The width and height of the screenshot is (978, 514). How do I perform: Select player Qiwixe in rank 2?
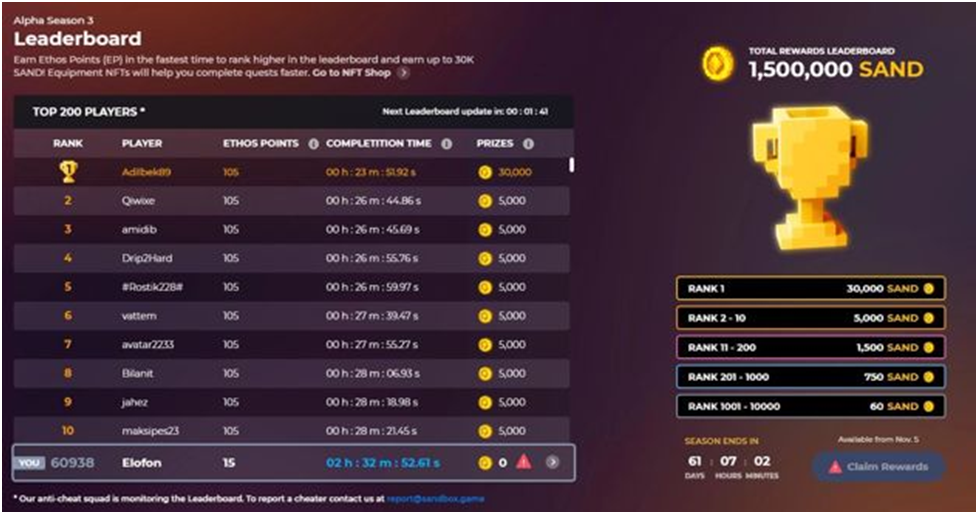[x=138, y=201]
